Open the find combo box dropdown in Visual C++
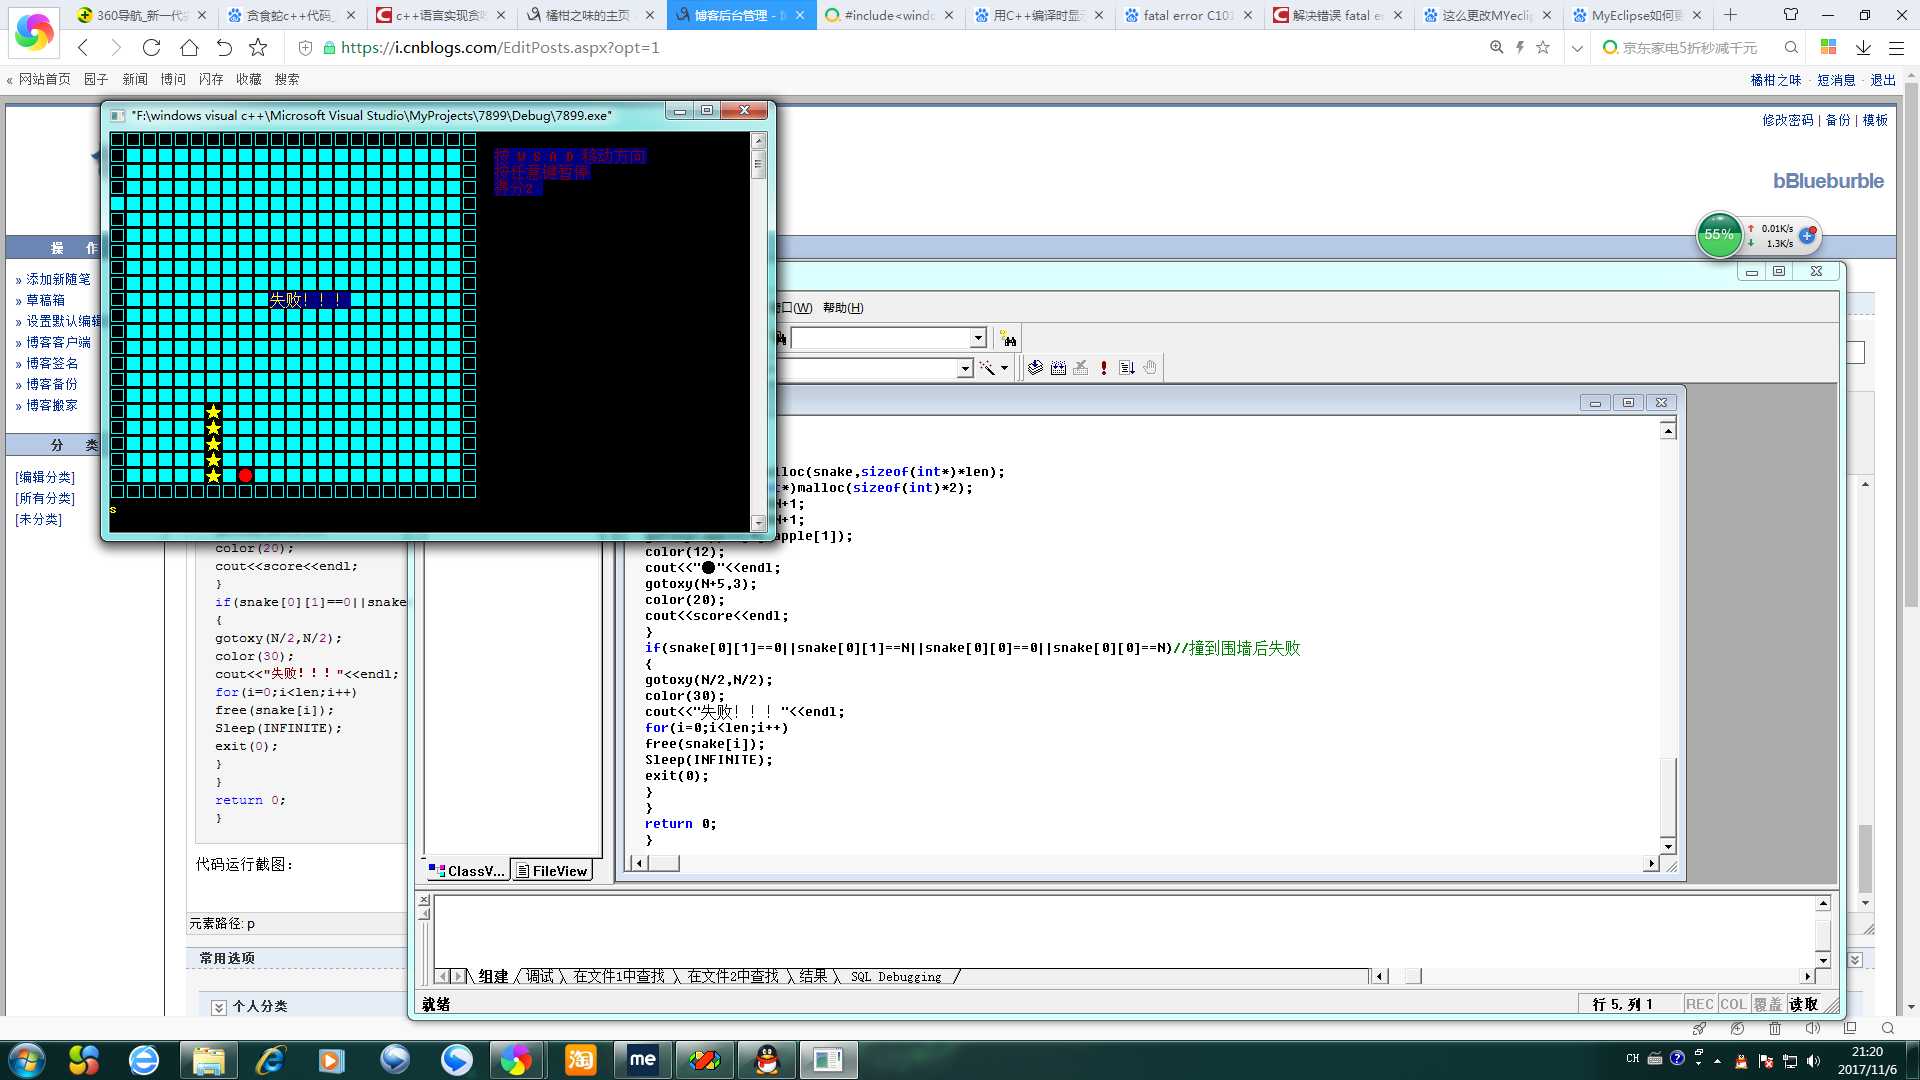This screenshot has width=1920, height=1080. 978,338
